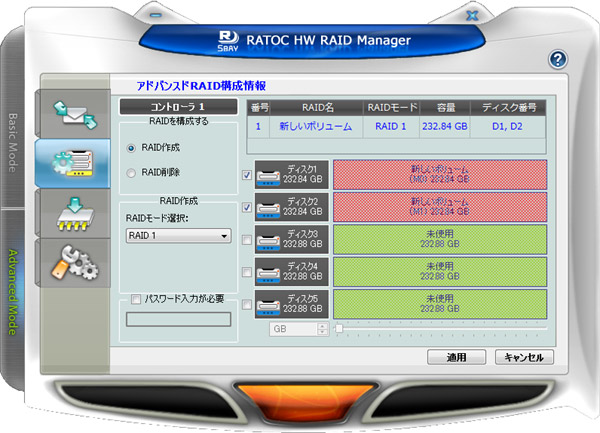This screenshot has width=600, height=433.
Task: Enable パスワード入力が必要 checkbox
Action: [136, 299]
